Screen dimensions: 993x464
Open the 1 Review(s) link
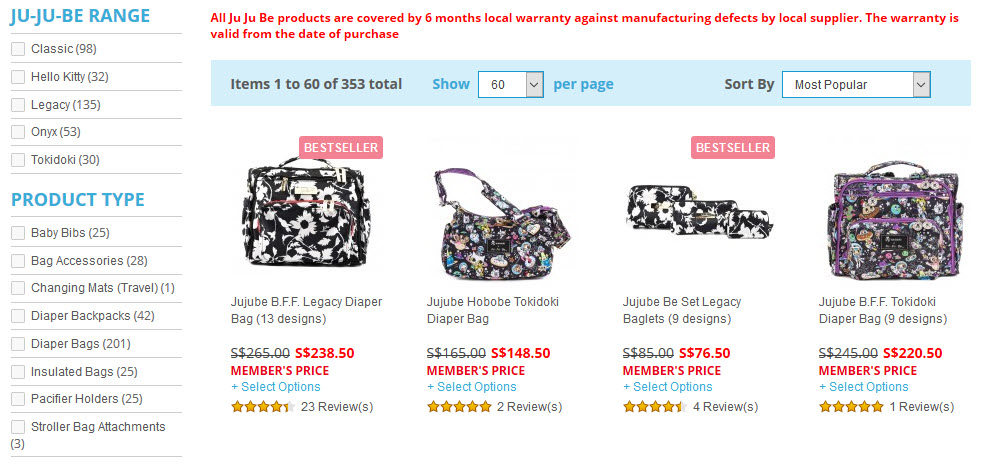tap(921, 407)
